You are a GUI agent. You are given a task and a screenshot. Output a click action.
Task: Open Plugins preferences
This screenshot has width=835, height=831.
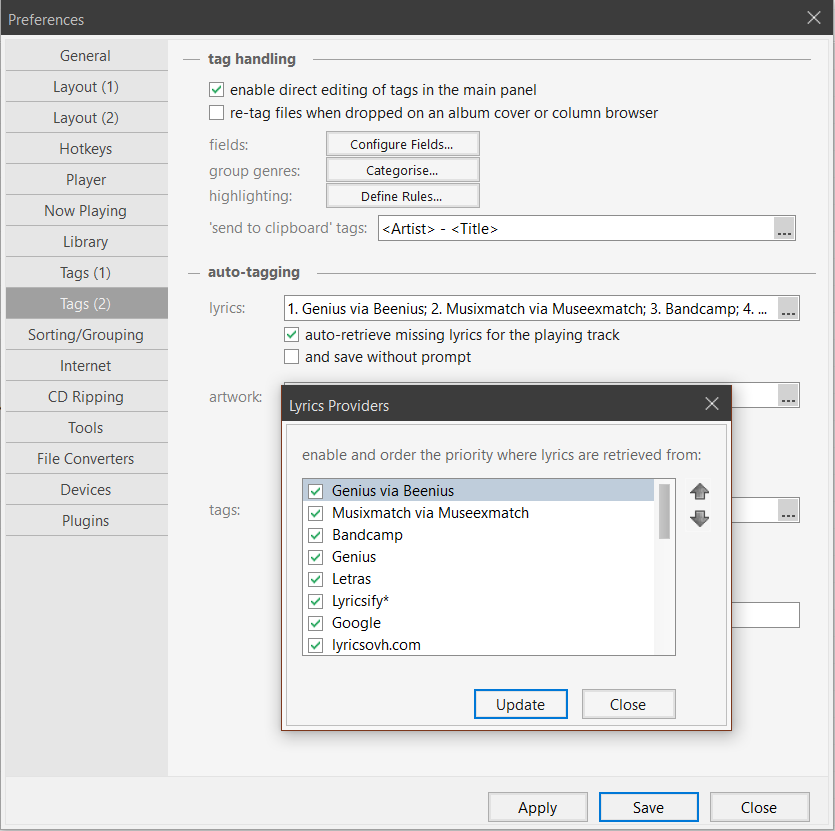(86, 520)
